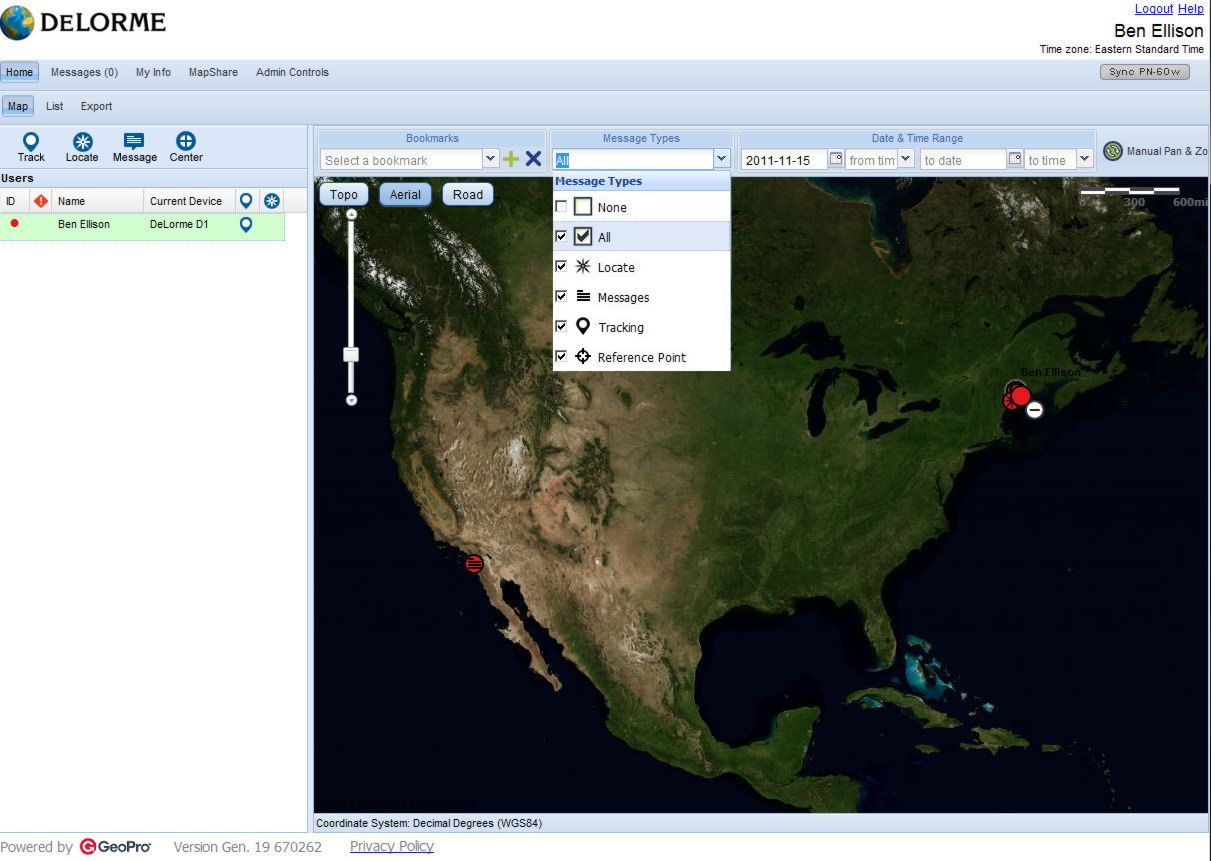Click the Message Types field showing All
Image resolution: width=1211 pixels, height=861 pixels.
pos(633,160)
